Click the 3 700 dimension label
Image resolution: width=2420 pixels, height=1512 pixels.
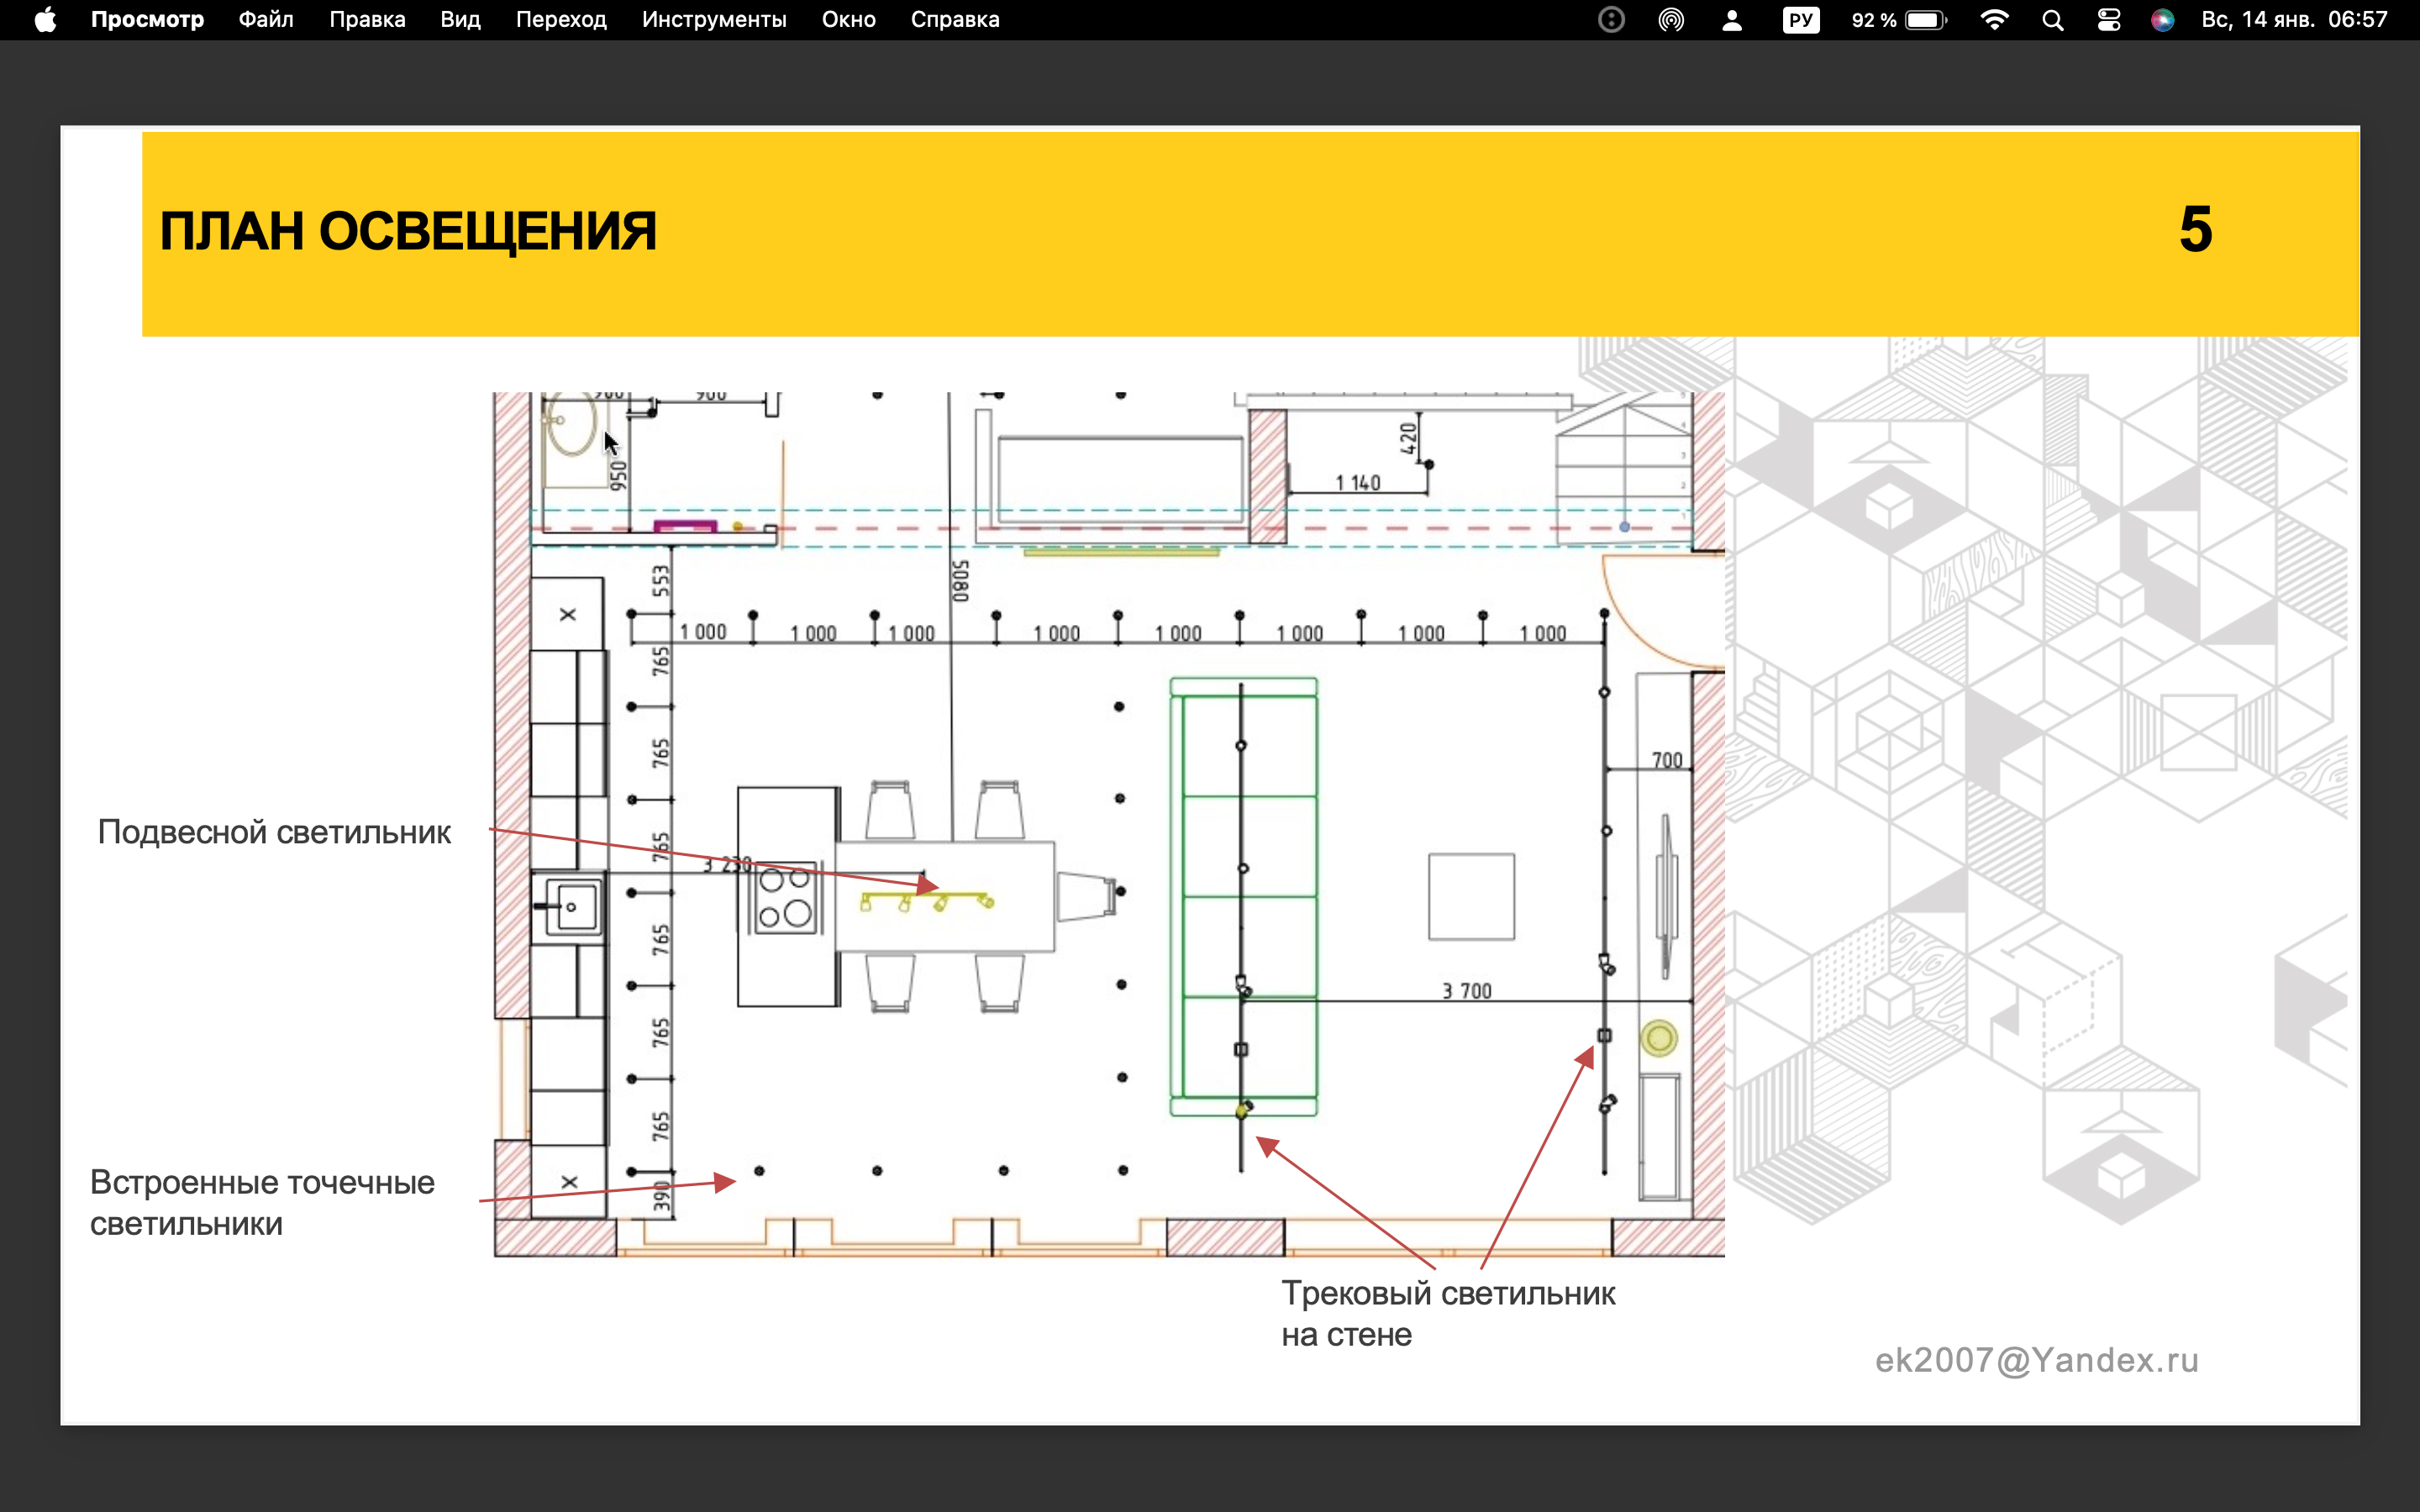[x=1467, y=990]
